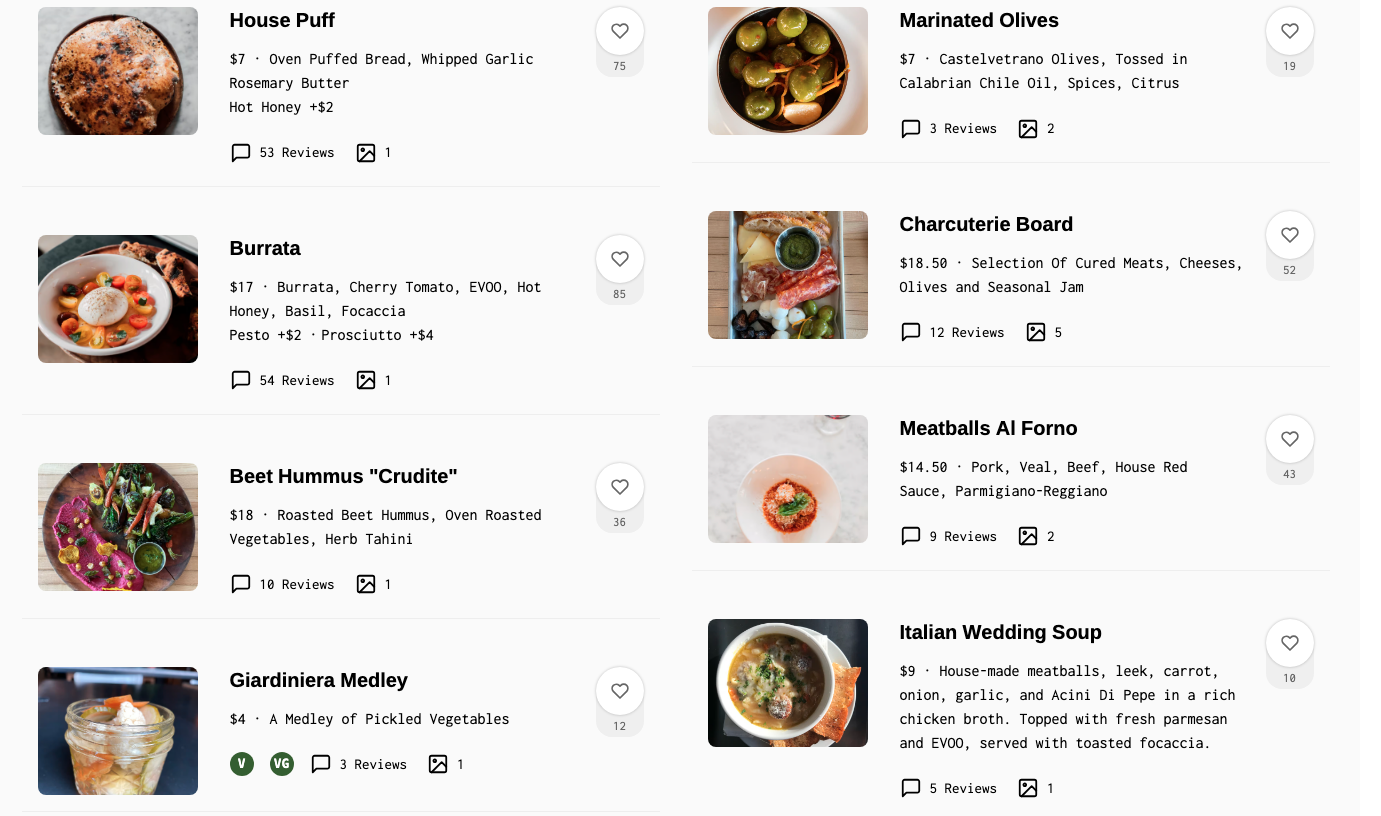The height and width of the screenshot is (816, 1381).
Task: Select the Meatballs Al Forno heading
Action: pos(988,429)
